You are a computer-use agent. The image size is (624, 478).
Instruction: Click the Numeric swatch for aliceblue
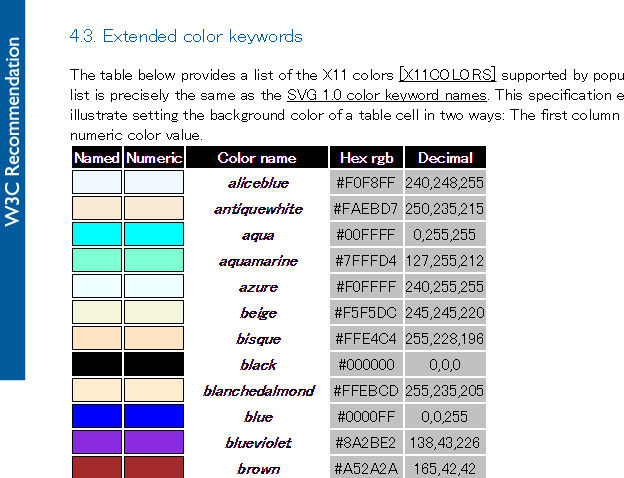click(x=154, y=182)
